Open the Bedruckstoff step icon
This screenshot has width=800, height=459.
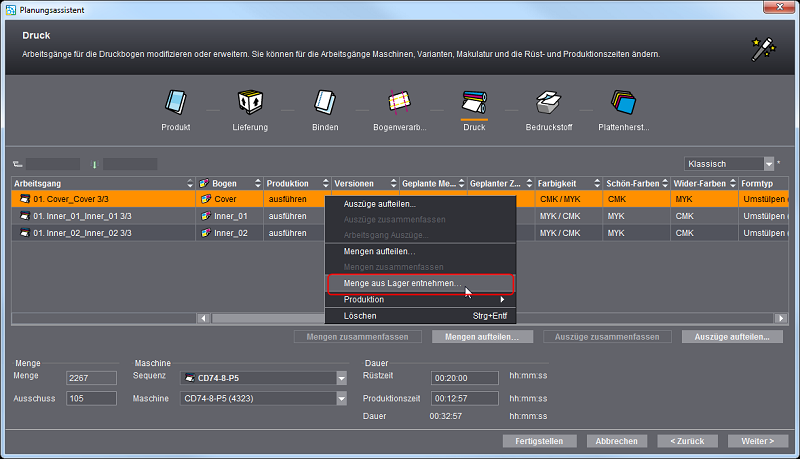[549, 102]
